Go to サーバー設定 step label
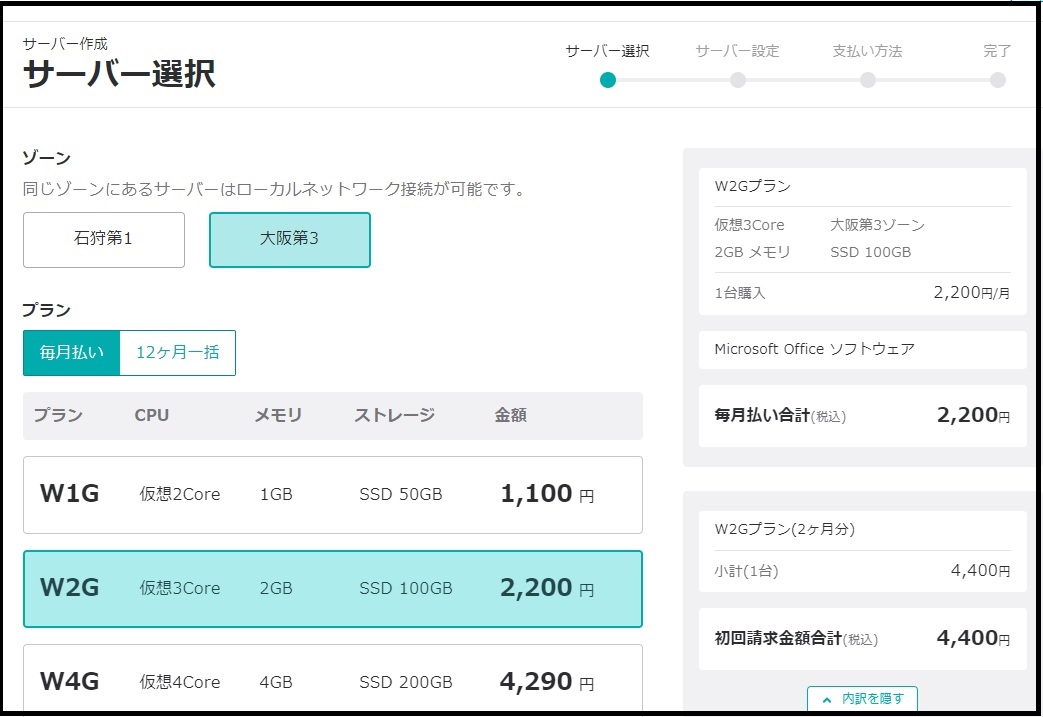1043x717 pixels. click(737, 51)
